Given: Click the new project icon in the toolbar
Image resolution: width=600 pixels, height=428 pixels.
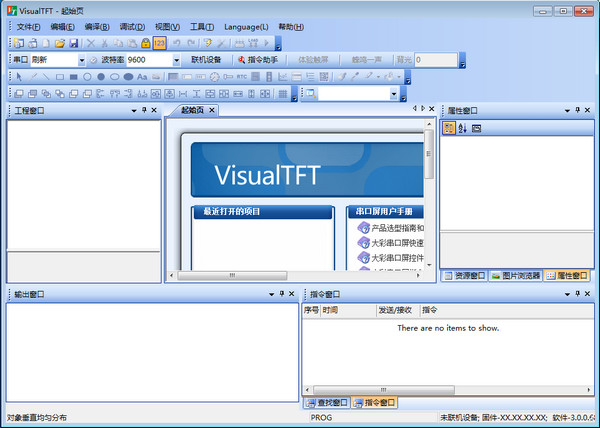Looking at the screenshot, I should coord(19,43).
